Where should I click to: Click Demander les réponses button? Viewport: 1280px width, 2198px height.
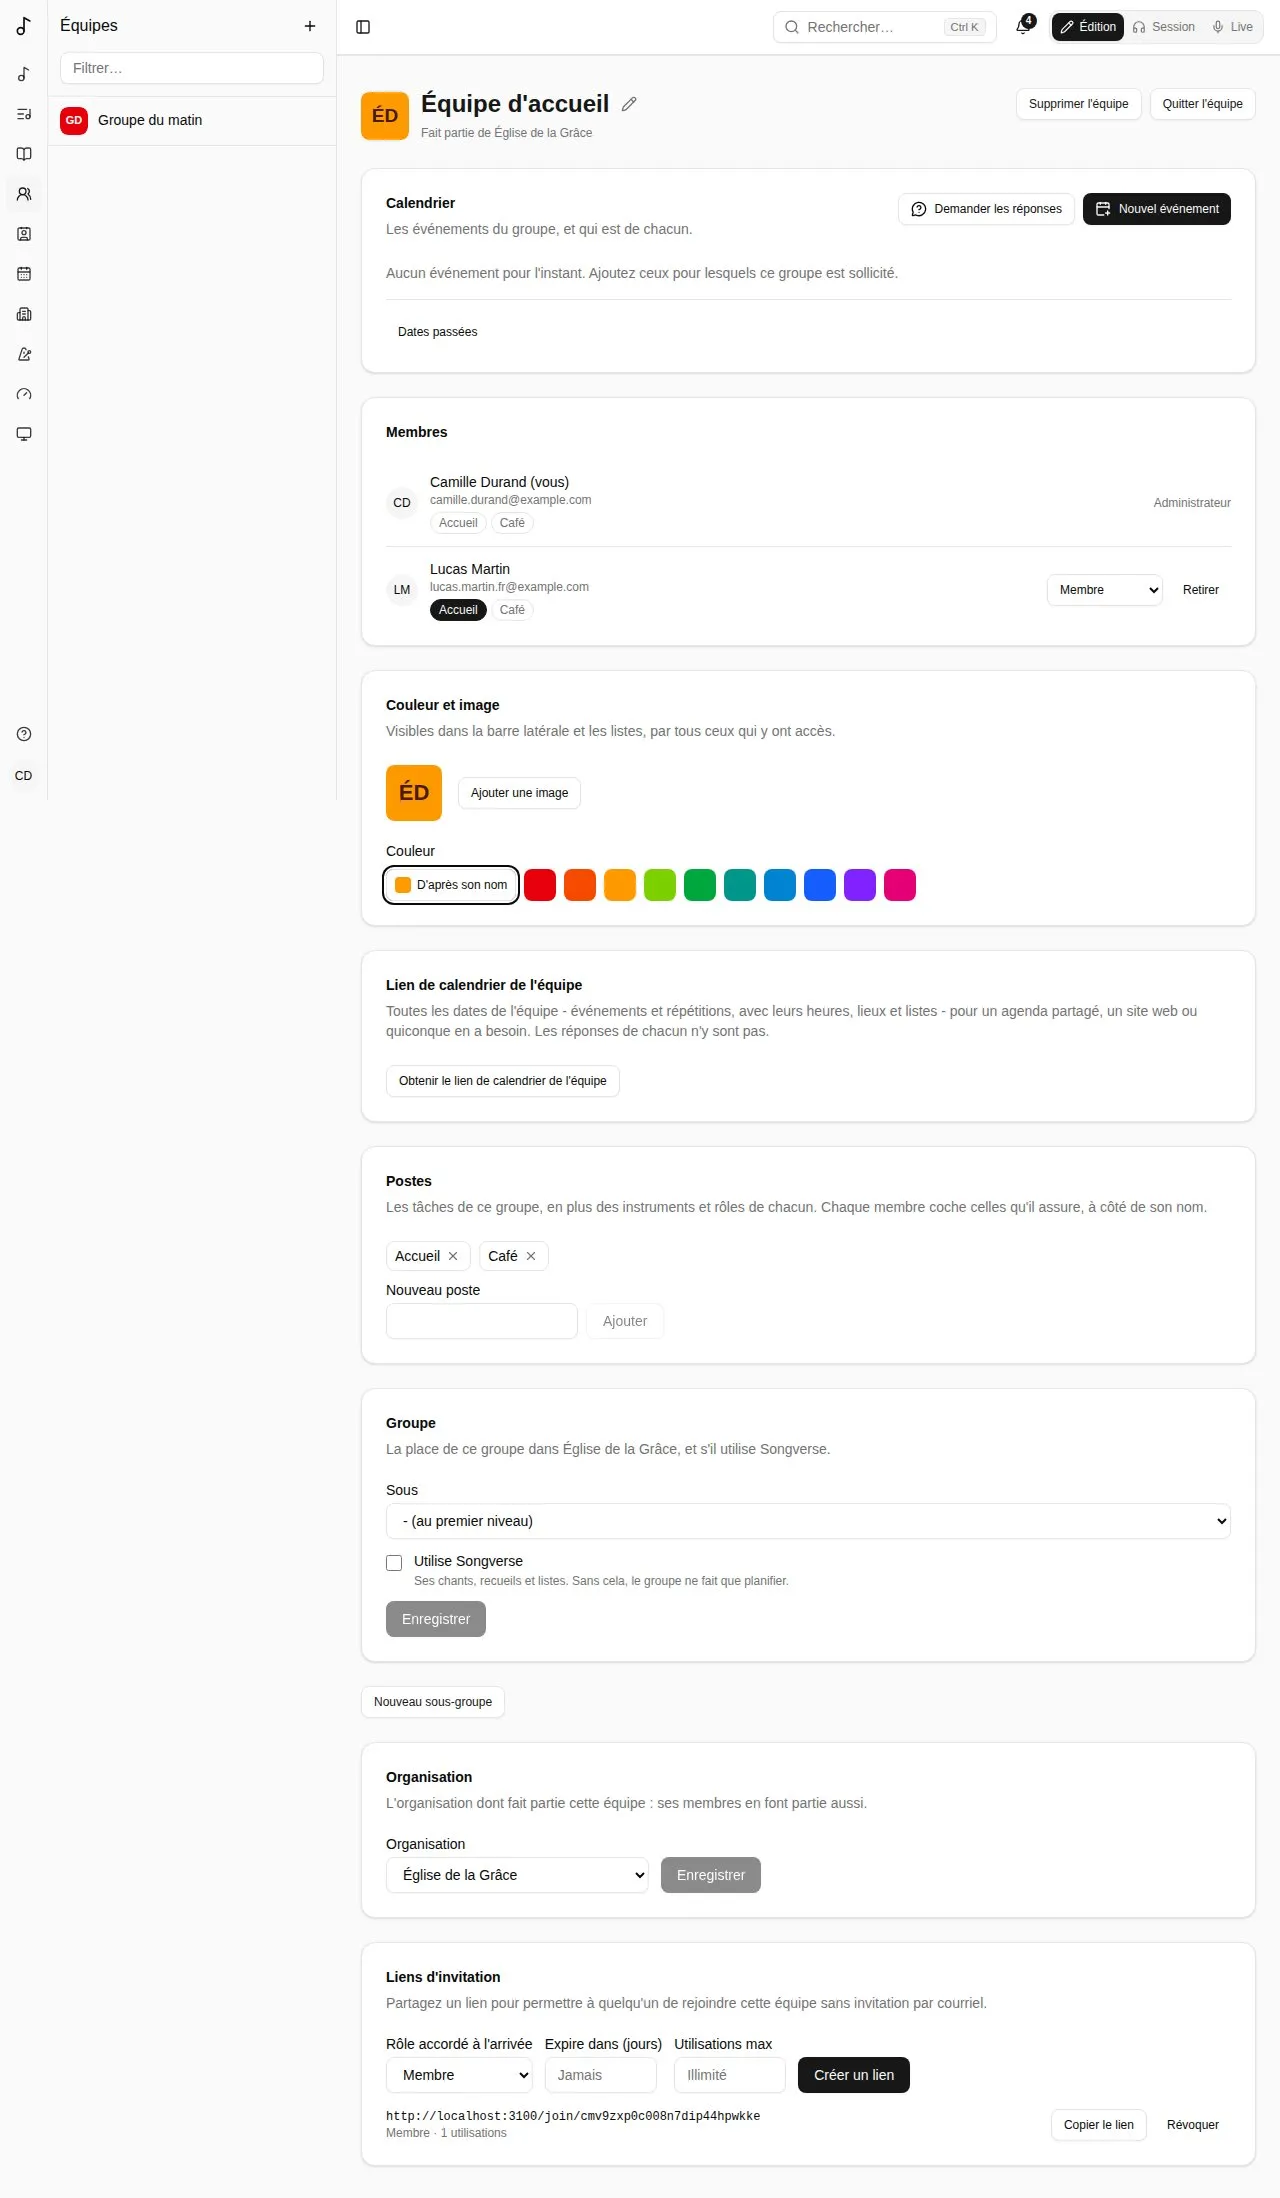tap(986, 209)
